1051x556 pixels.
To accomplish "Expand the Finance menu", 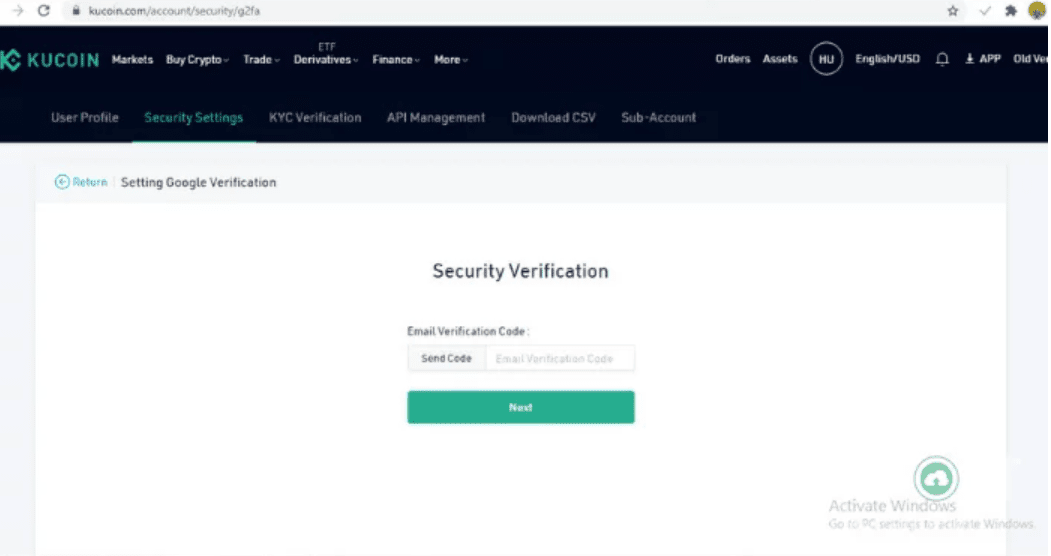I will pos(396,60).
